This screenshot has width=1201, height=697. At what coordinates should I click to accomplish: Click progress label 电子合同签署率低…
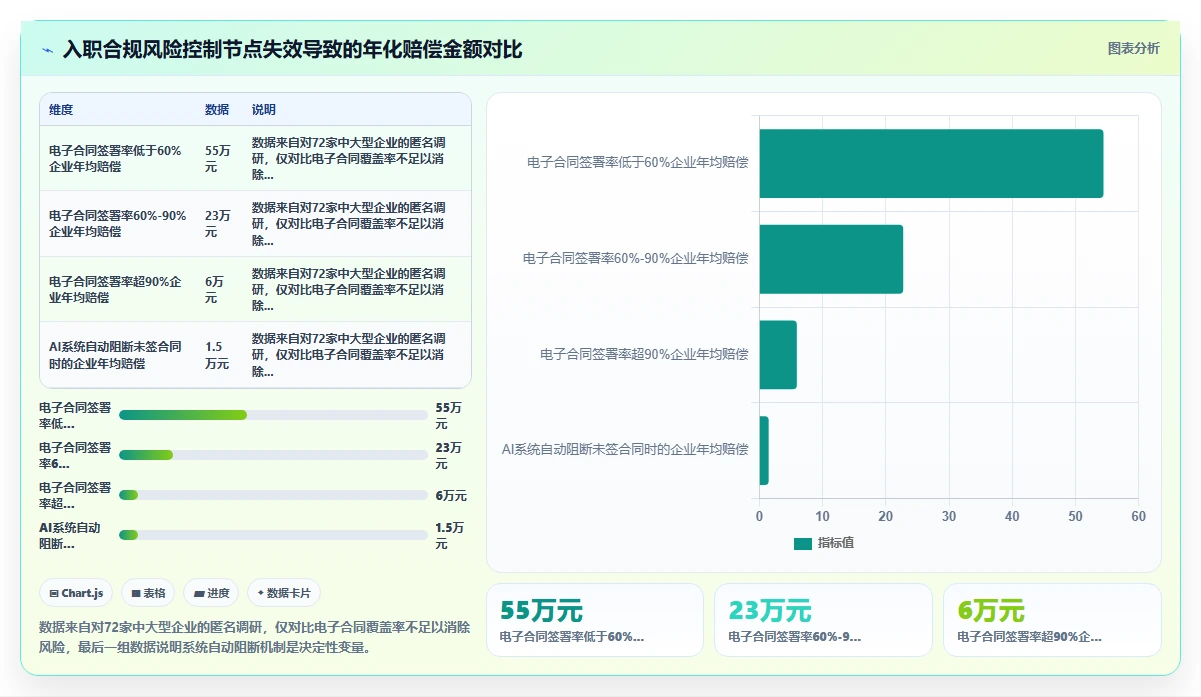75,415
